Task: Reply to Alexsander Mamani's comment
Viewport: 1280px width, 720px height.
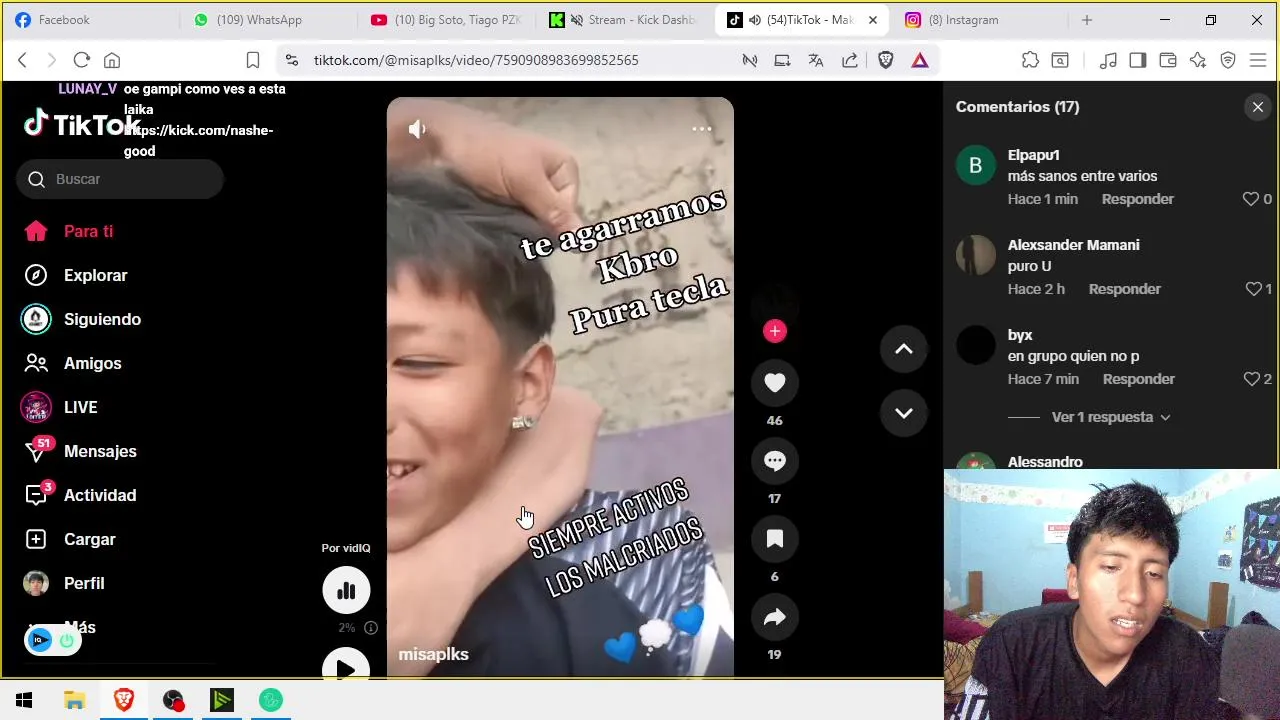Action: pyautogui.click(x=1125, y=289)
